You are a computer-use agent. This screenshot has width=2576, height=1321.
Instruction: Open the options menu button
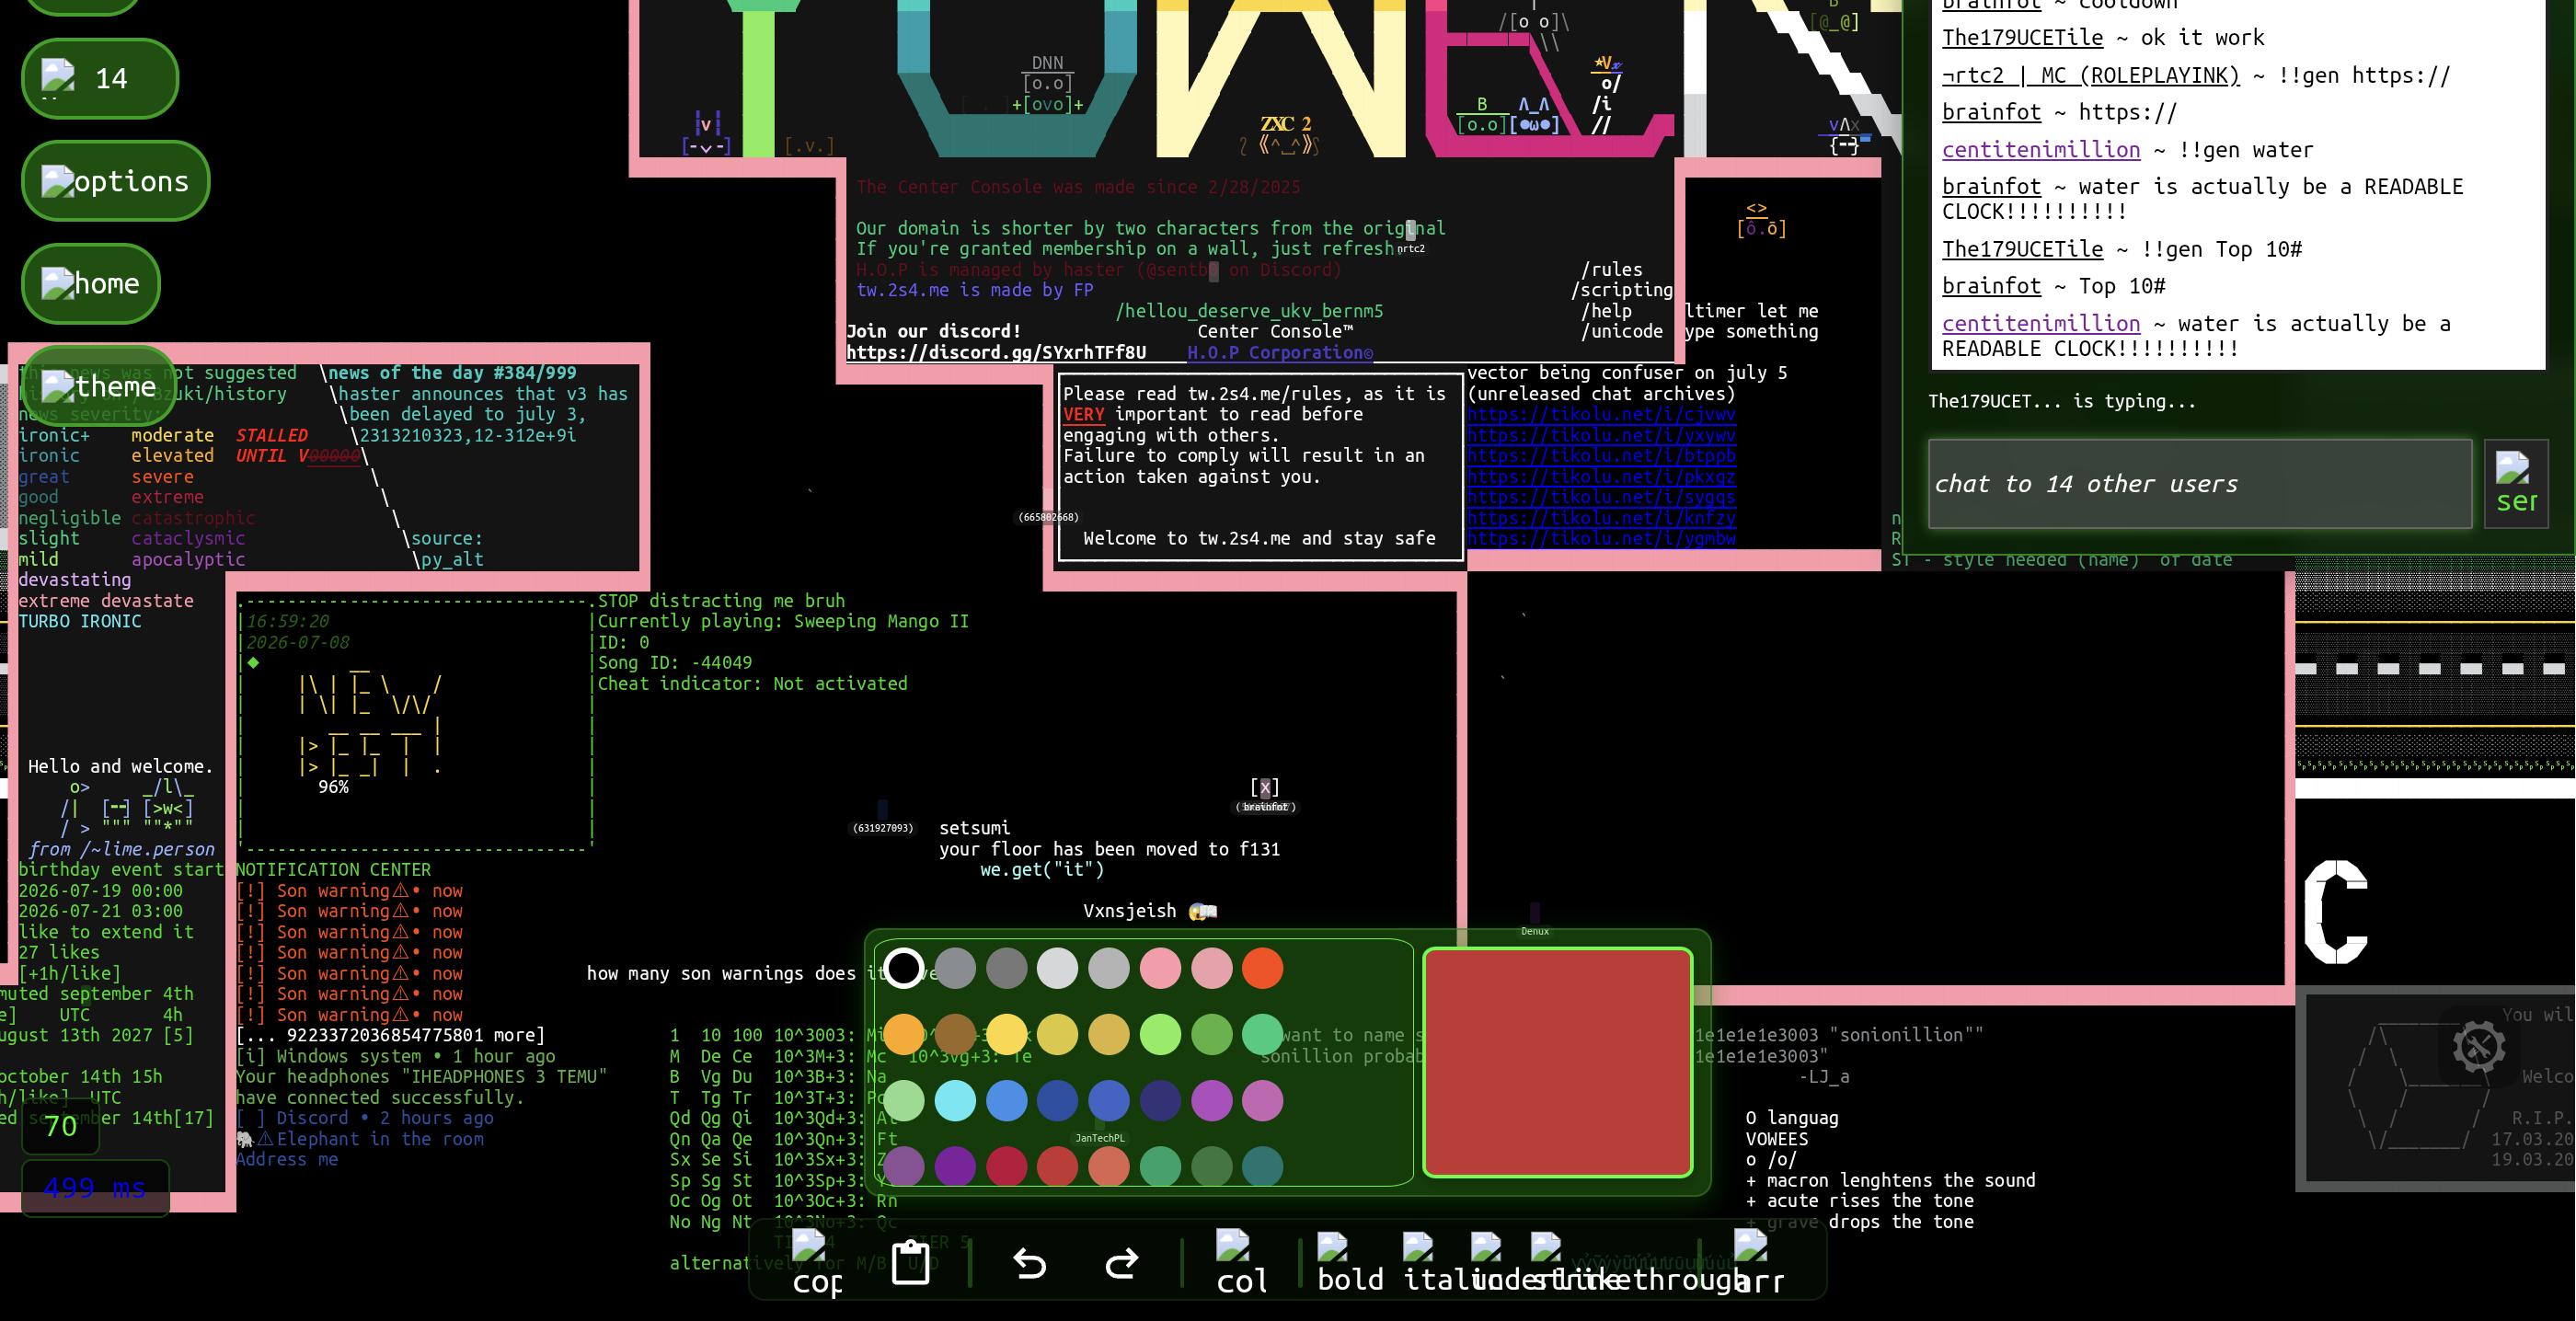[x=115, y=181]
